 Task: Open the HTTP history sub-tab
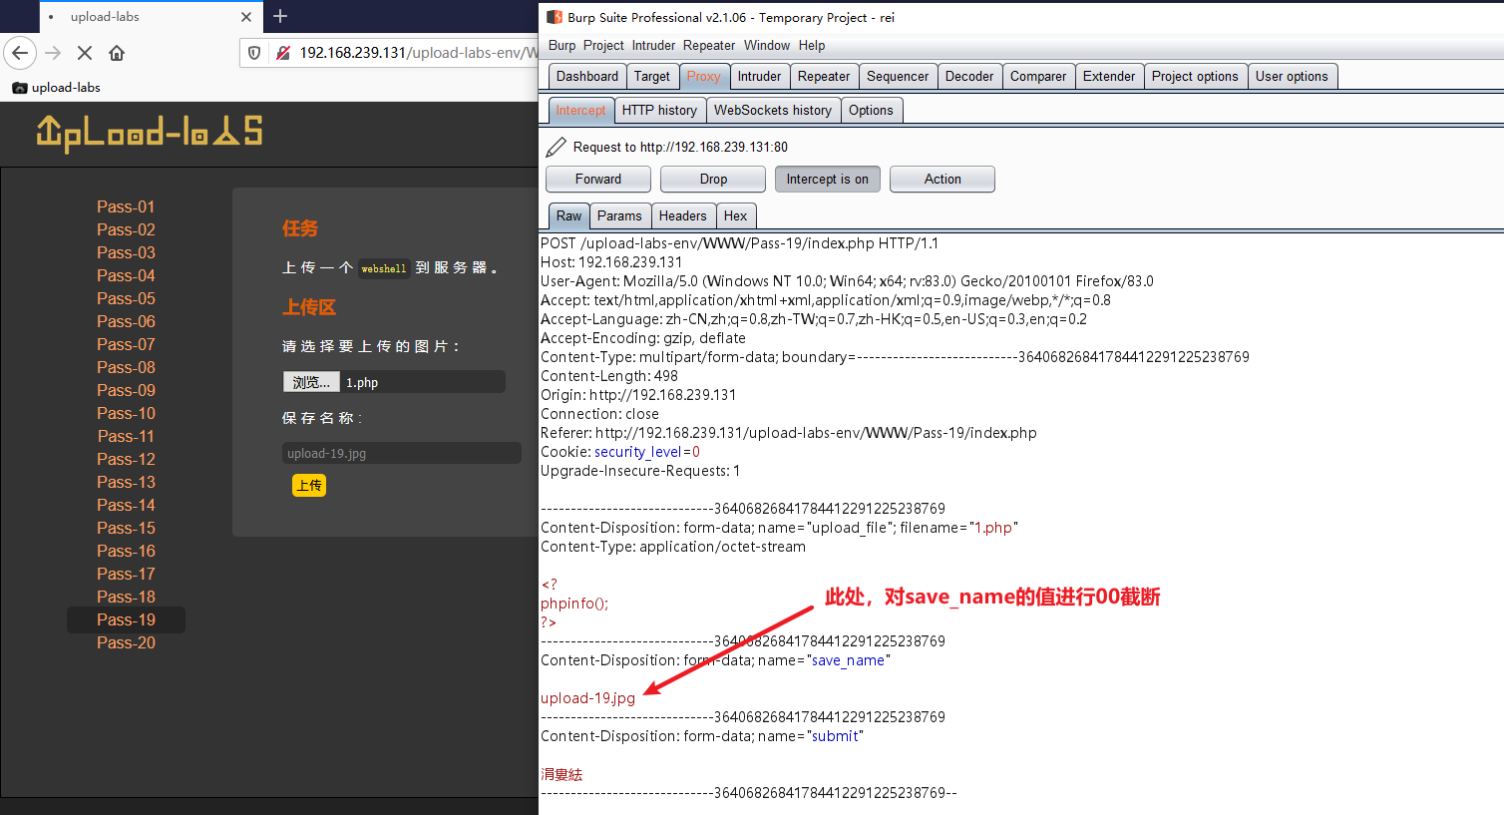pyautogui.click(x=659, y=110)
